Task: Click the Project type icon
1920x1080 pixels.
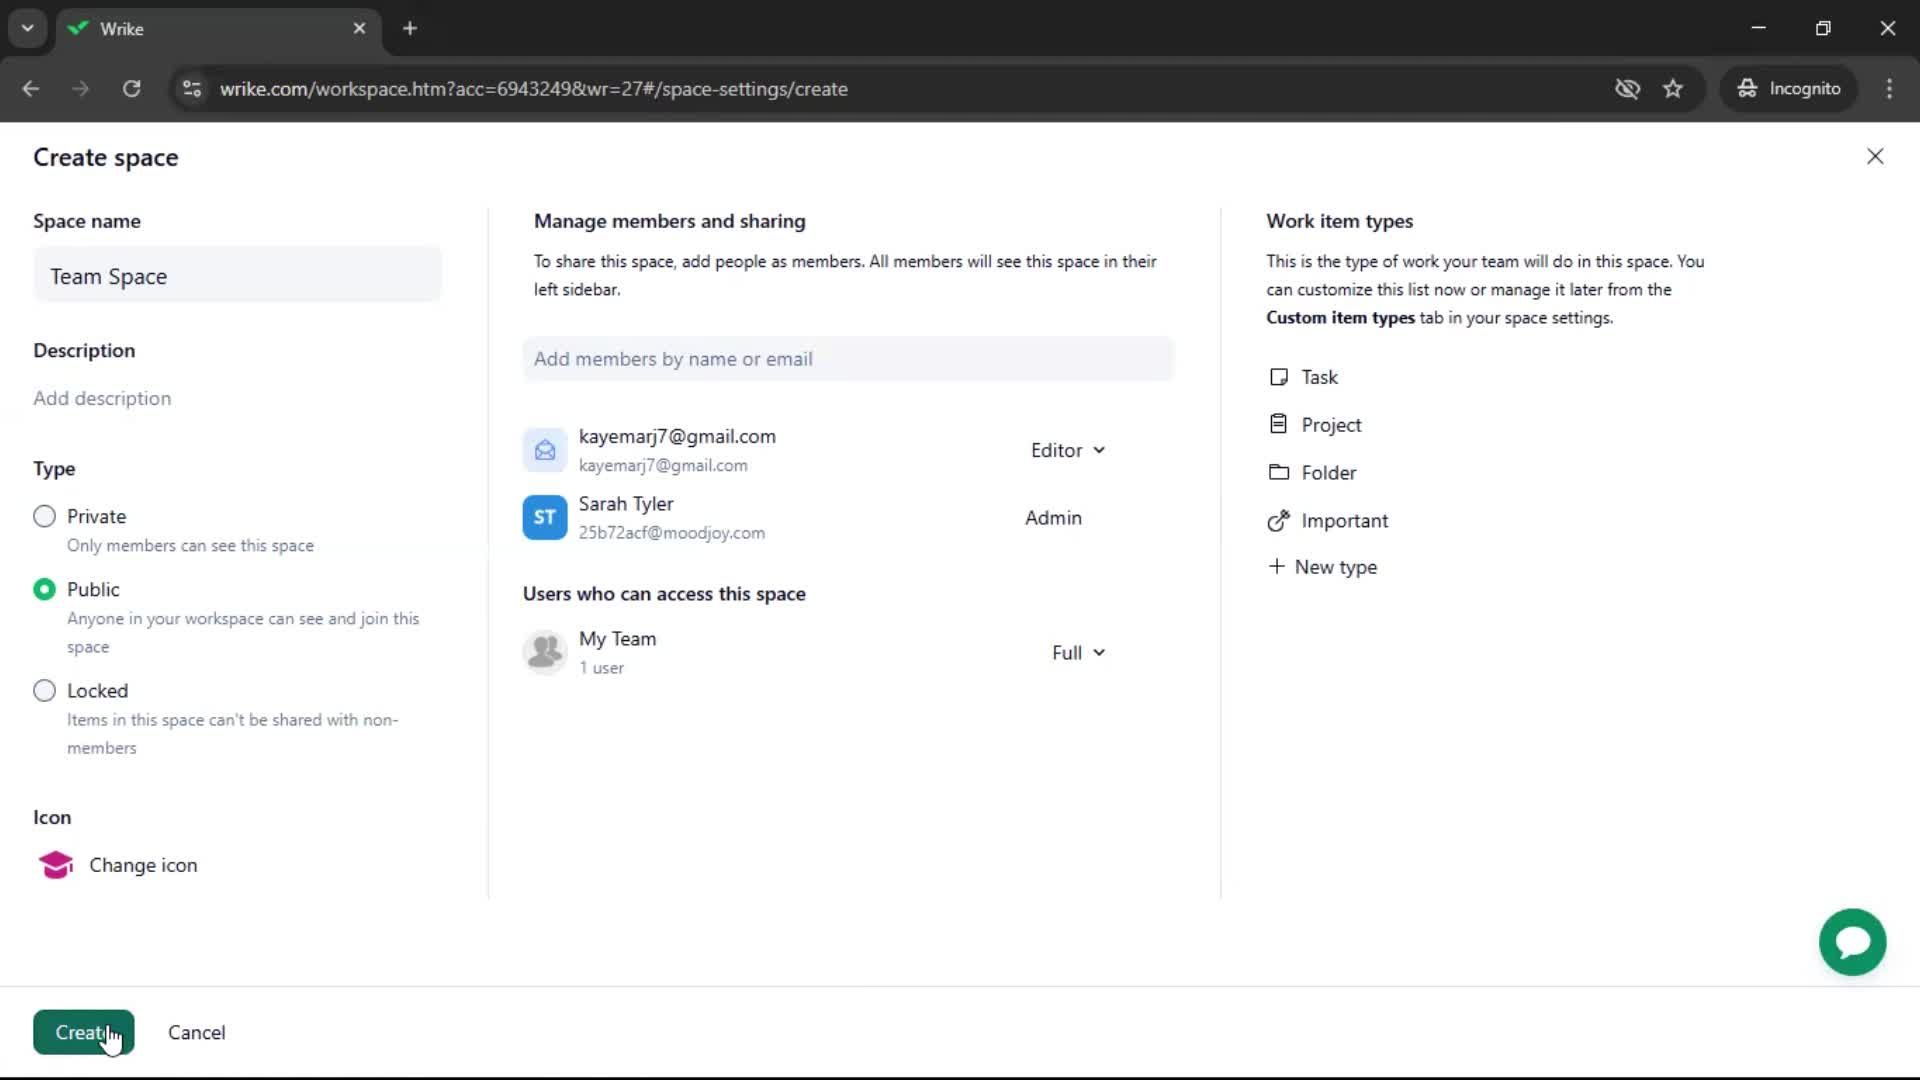Action: point(1278,424)
